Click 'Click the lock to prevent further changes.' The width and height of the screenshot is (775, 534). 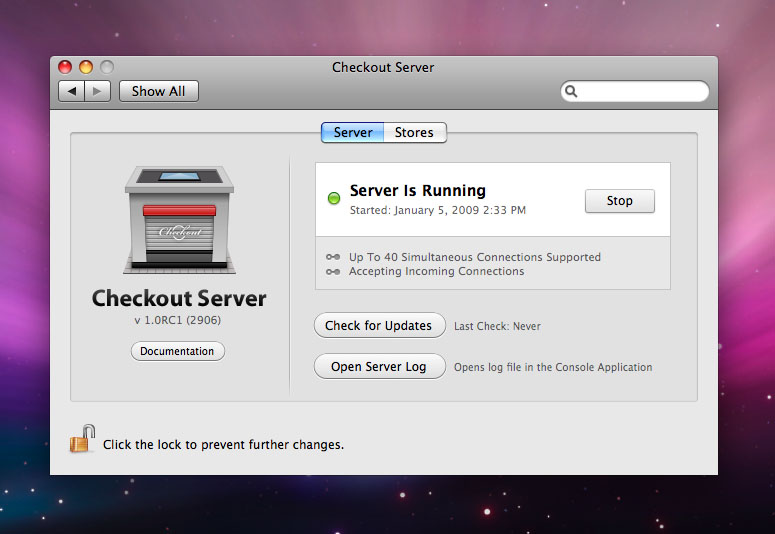click(223, 445)
